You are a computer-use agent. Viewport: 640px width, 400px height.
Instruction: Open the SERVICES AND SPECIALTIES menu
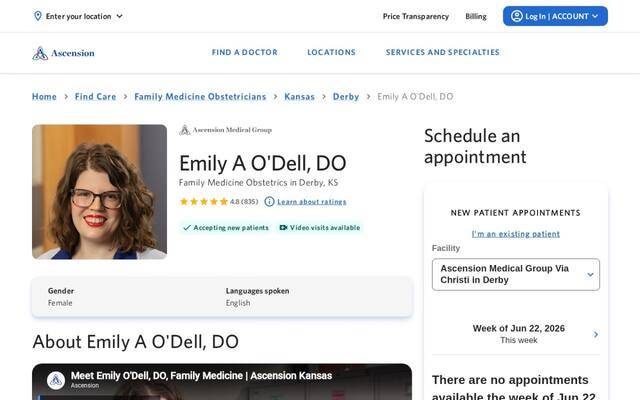(442, 52)
